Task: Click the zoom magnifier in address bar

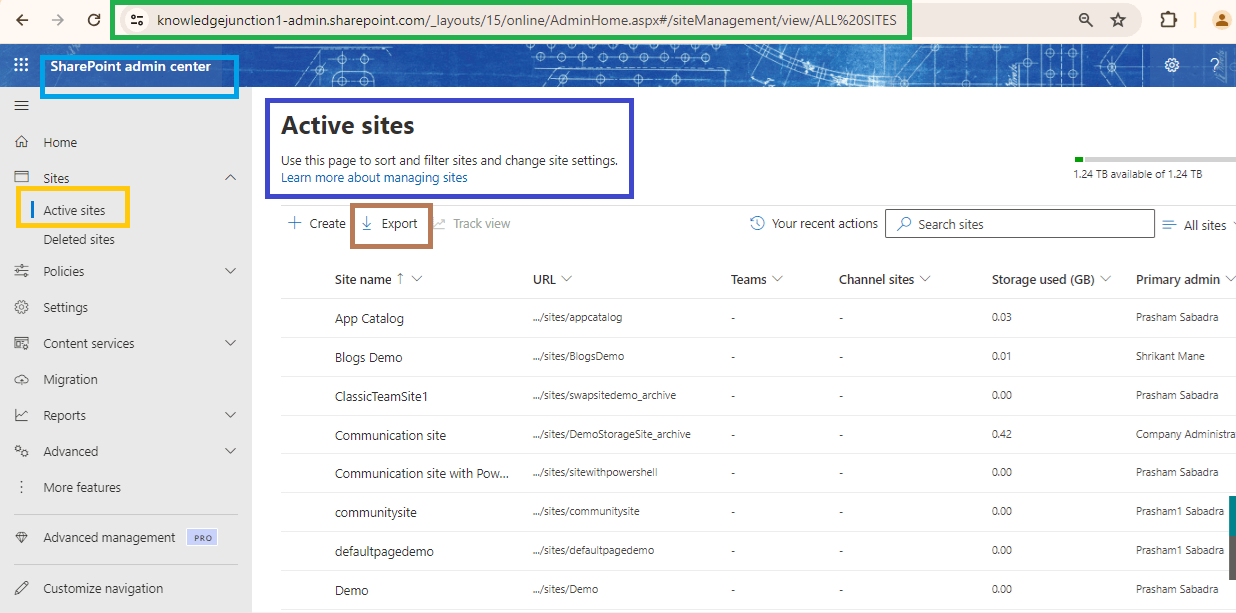Action: pos(1085,20)
